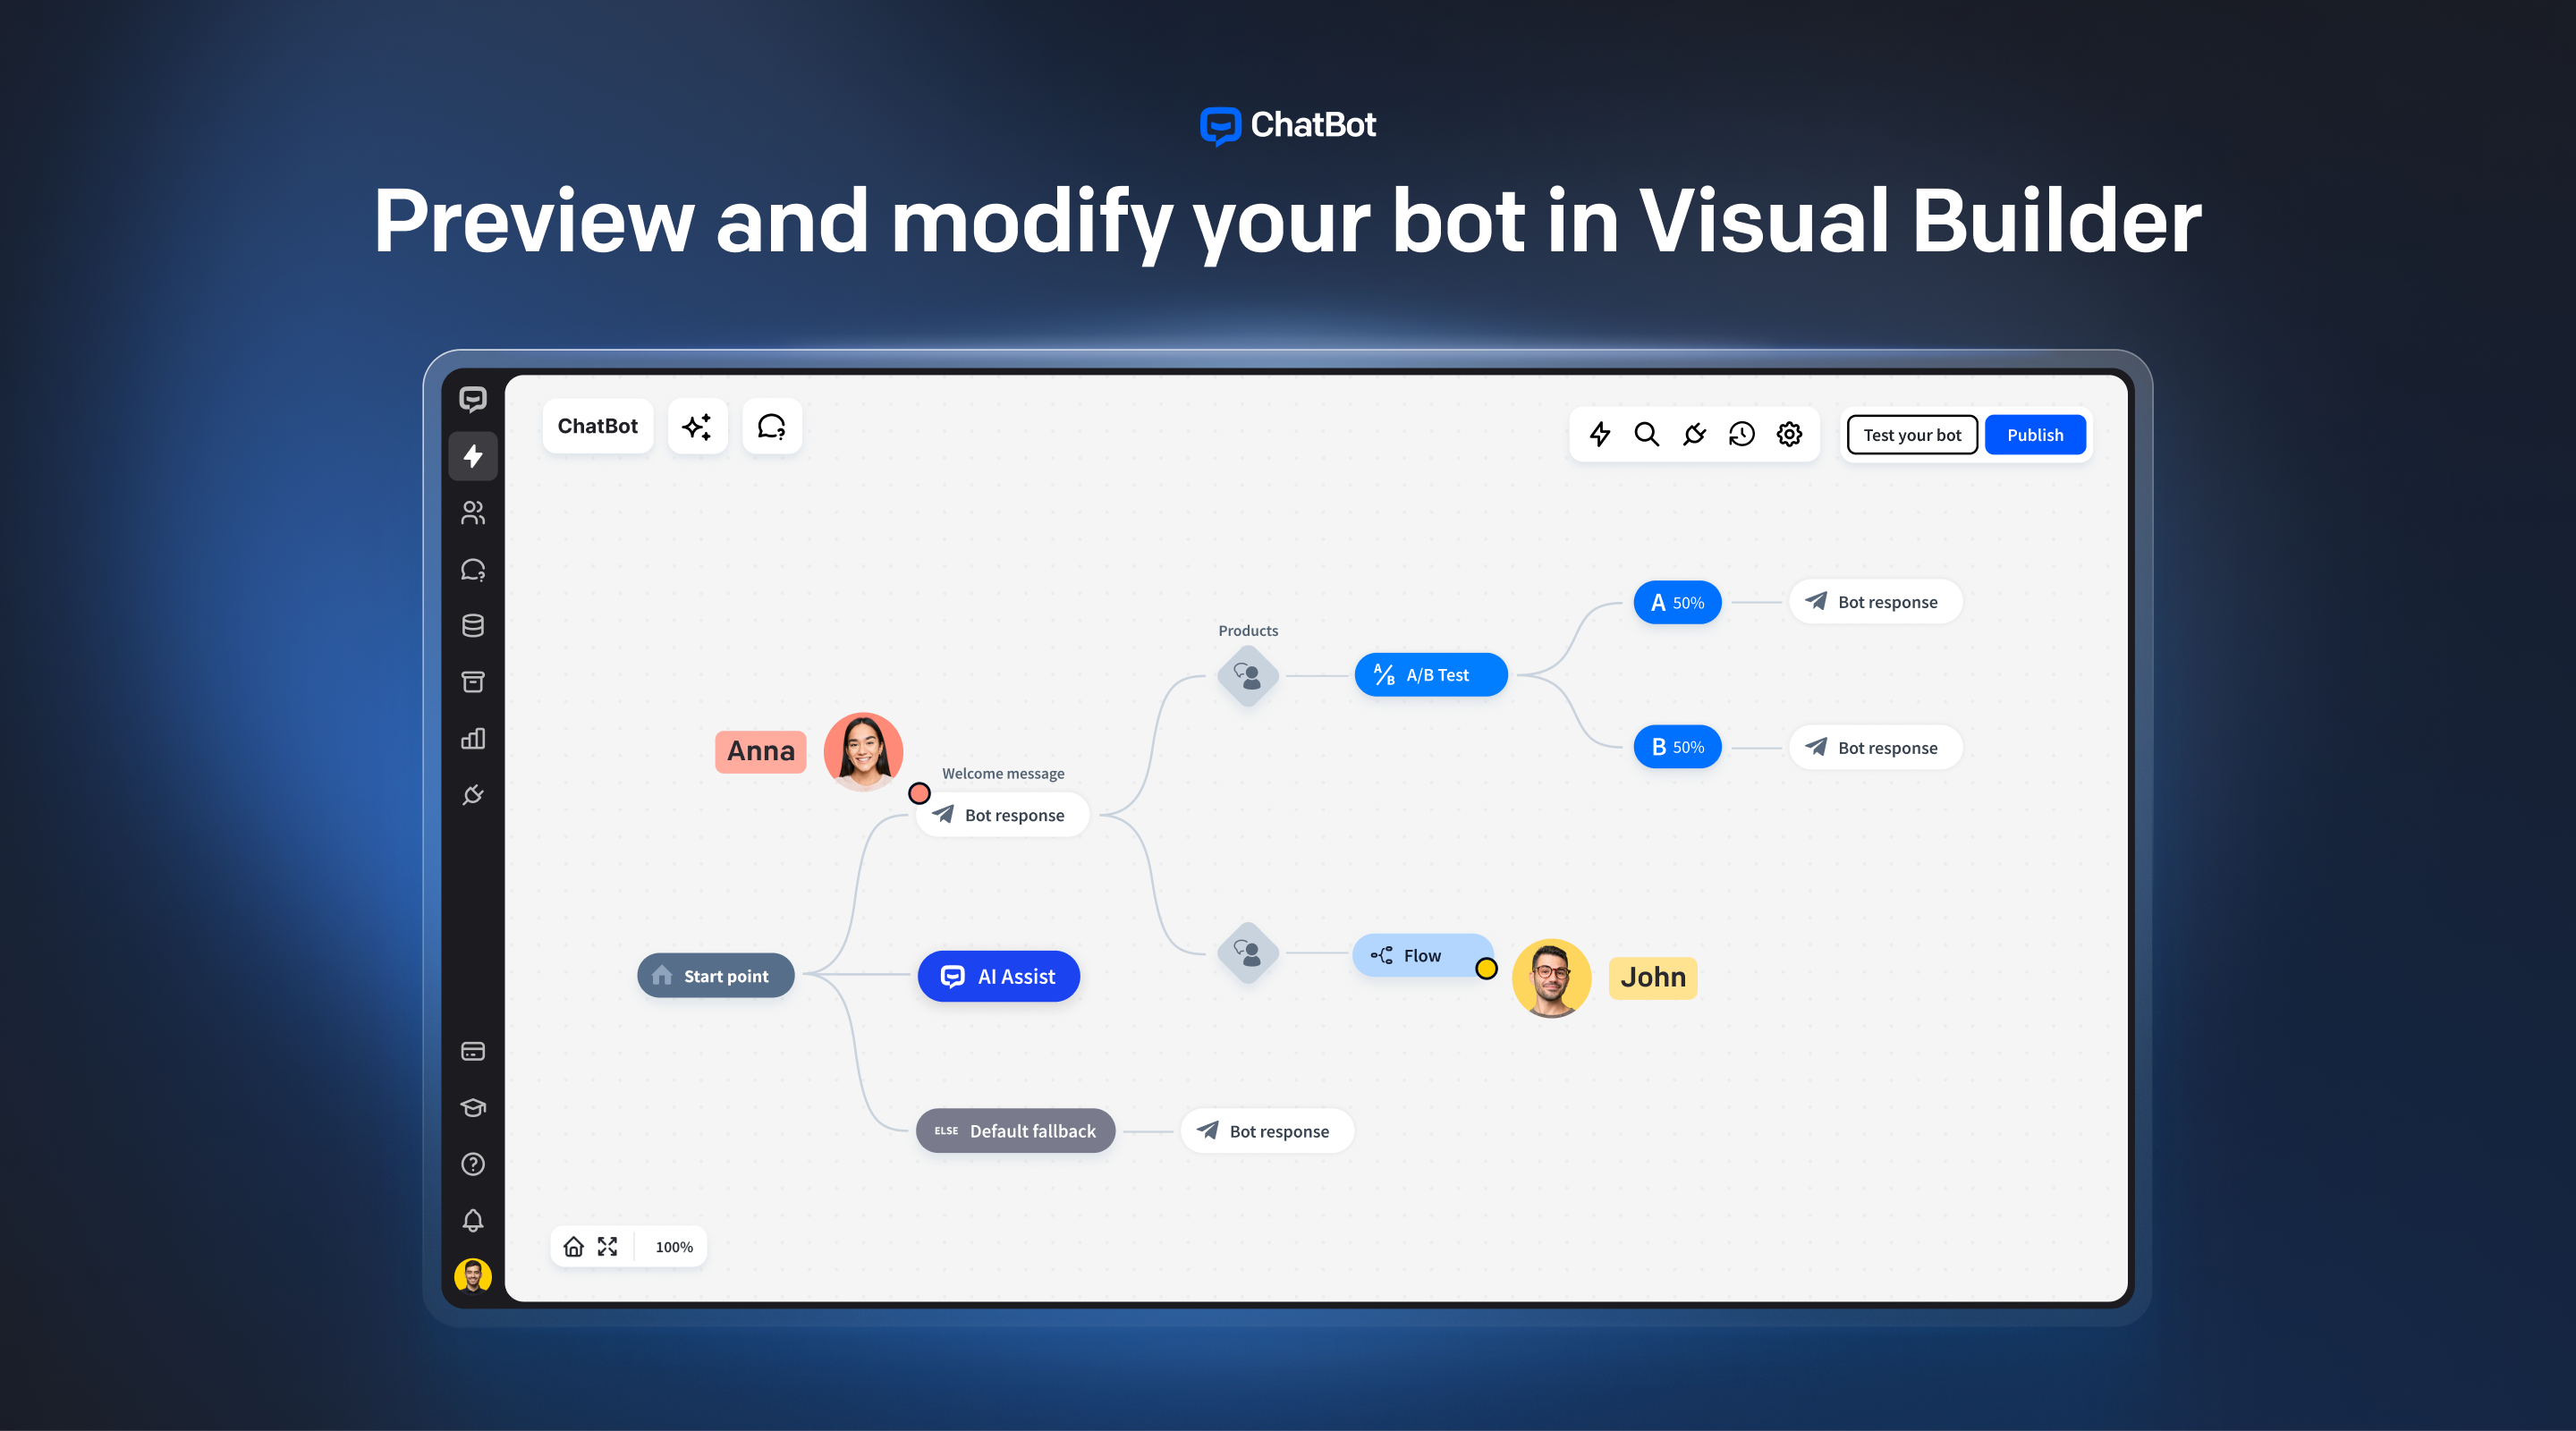Open the Welcome message Bot response node
This screenshot has height=1431, width=2576.
point(1002,814)
